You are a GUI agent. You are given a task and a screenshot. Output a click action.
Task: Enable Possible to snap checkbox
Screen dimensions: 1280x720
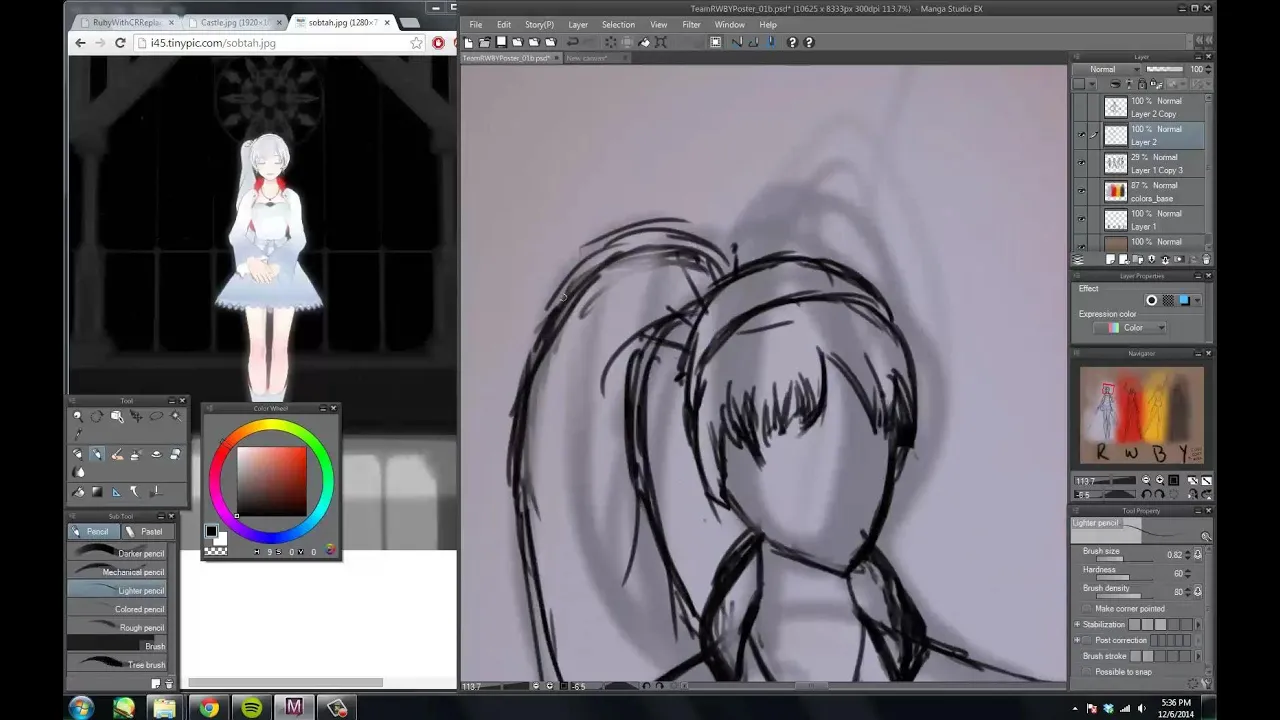(x=1087, y=672)
